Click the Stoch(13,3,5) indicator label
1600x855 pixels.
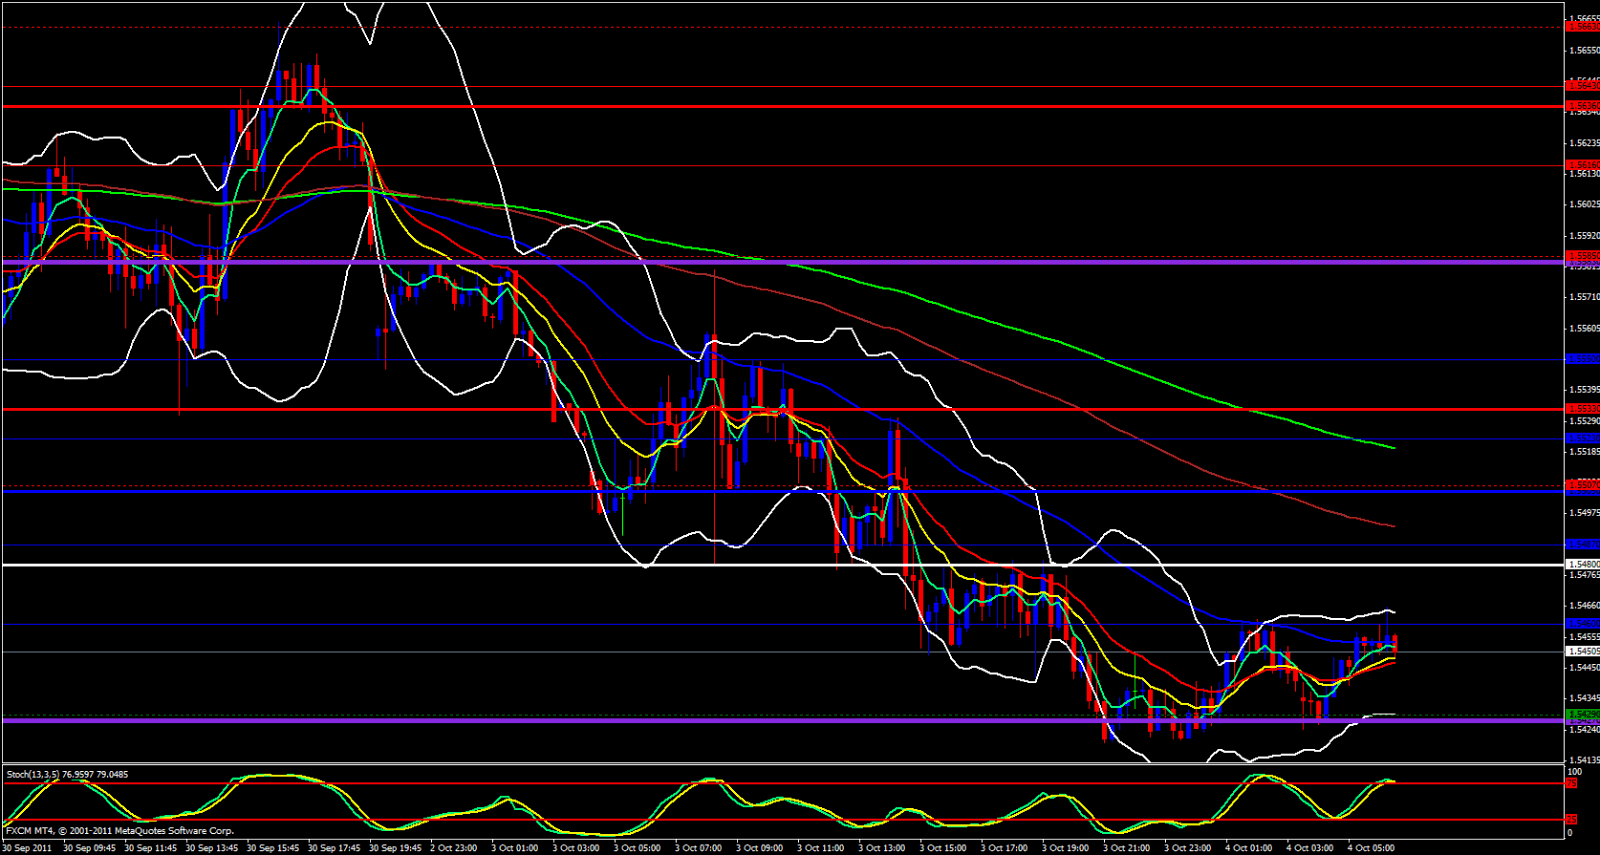[67, 774]
